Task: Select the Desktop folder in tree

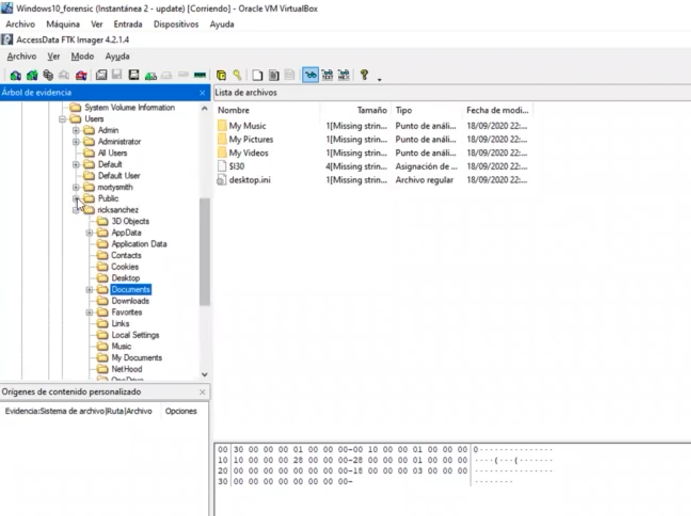Action: coord(126,278)
